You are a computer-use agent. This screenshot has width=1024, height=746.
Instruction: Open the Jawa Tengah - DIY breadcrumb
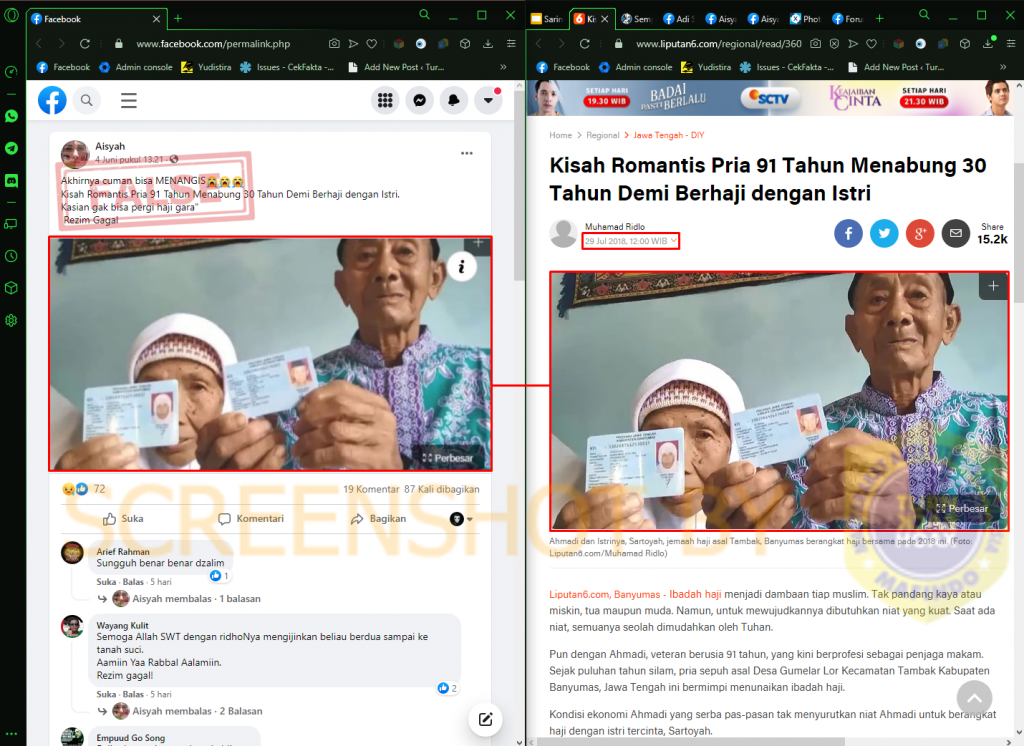[x=669, y=135]
